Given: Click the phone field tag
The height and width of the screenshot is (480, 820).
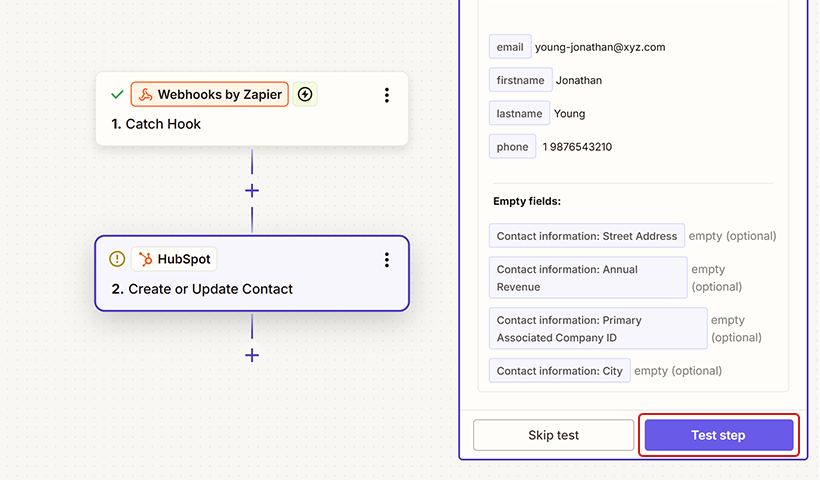Looking at the screenshot, I should coord(512,147).
